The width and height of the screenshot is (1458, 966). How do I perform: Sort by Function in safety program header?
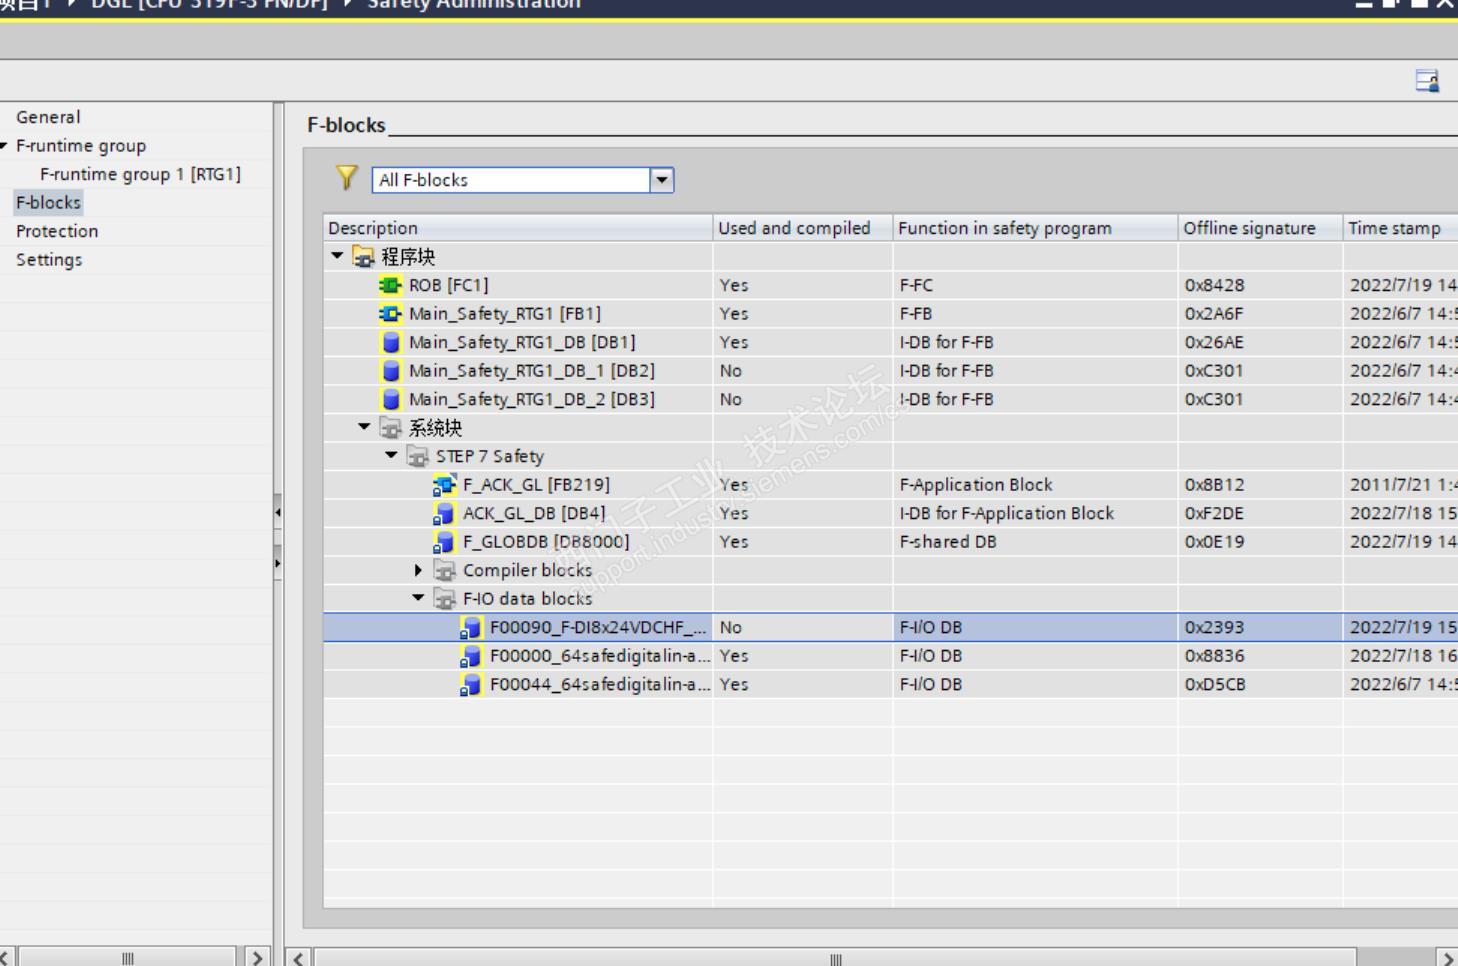click(1036, 228)
